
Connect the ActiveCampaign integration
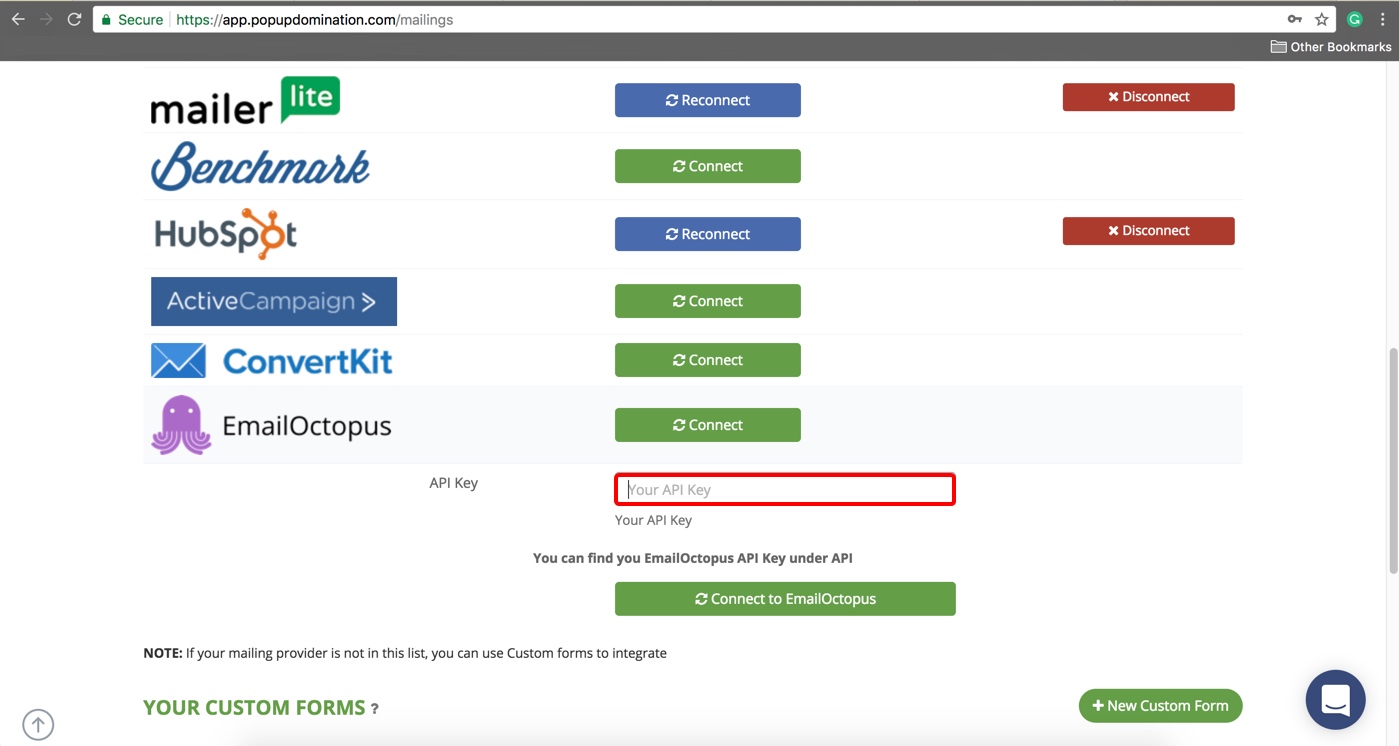tap(708, 301)
